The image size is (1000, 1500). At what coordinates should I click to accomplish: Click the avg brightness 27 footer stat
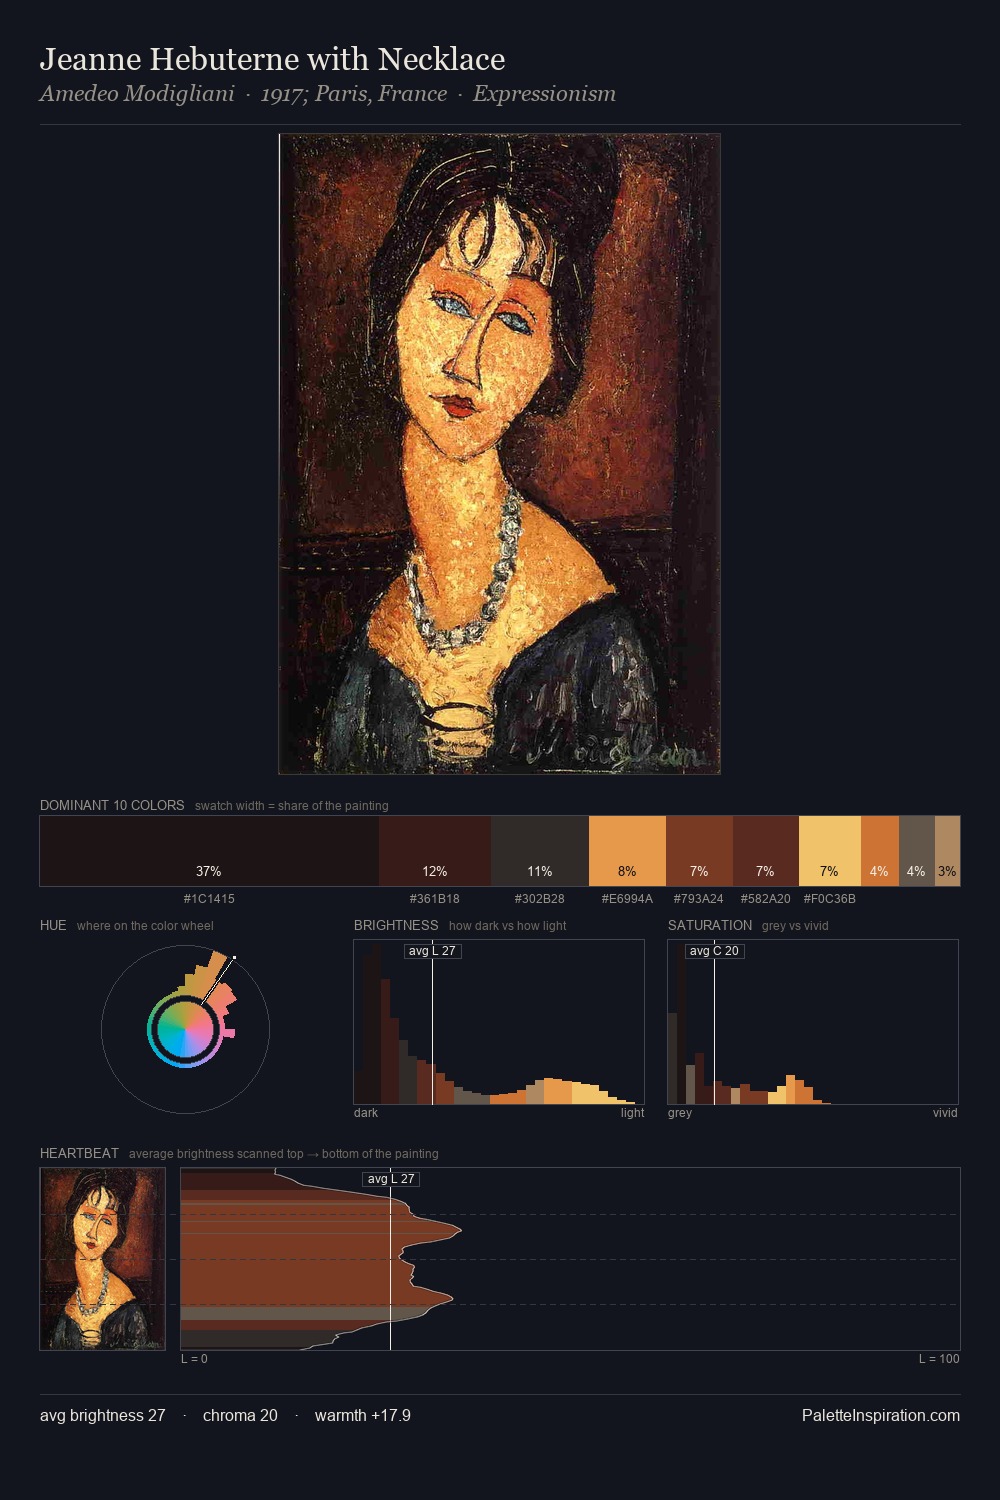point(103,1416)
